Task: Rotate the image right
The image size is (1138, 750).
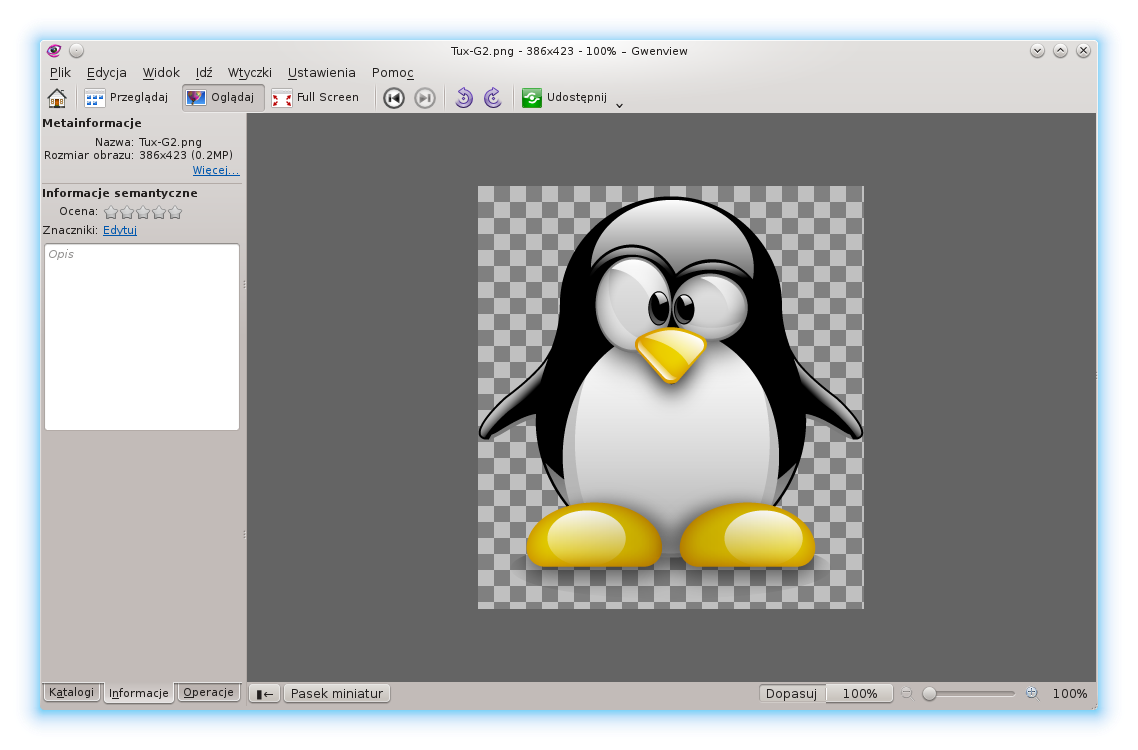Action: (x=493, y=98)
